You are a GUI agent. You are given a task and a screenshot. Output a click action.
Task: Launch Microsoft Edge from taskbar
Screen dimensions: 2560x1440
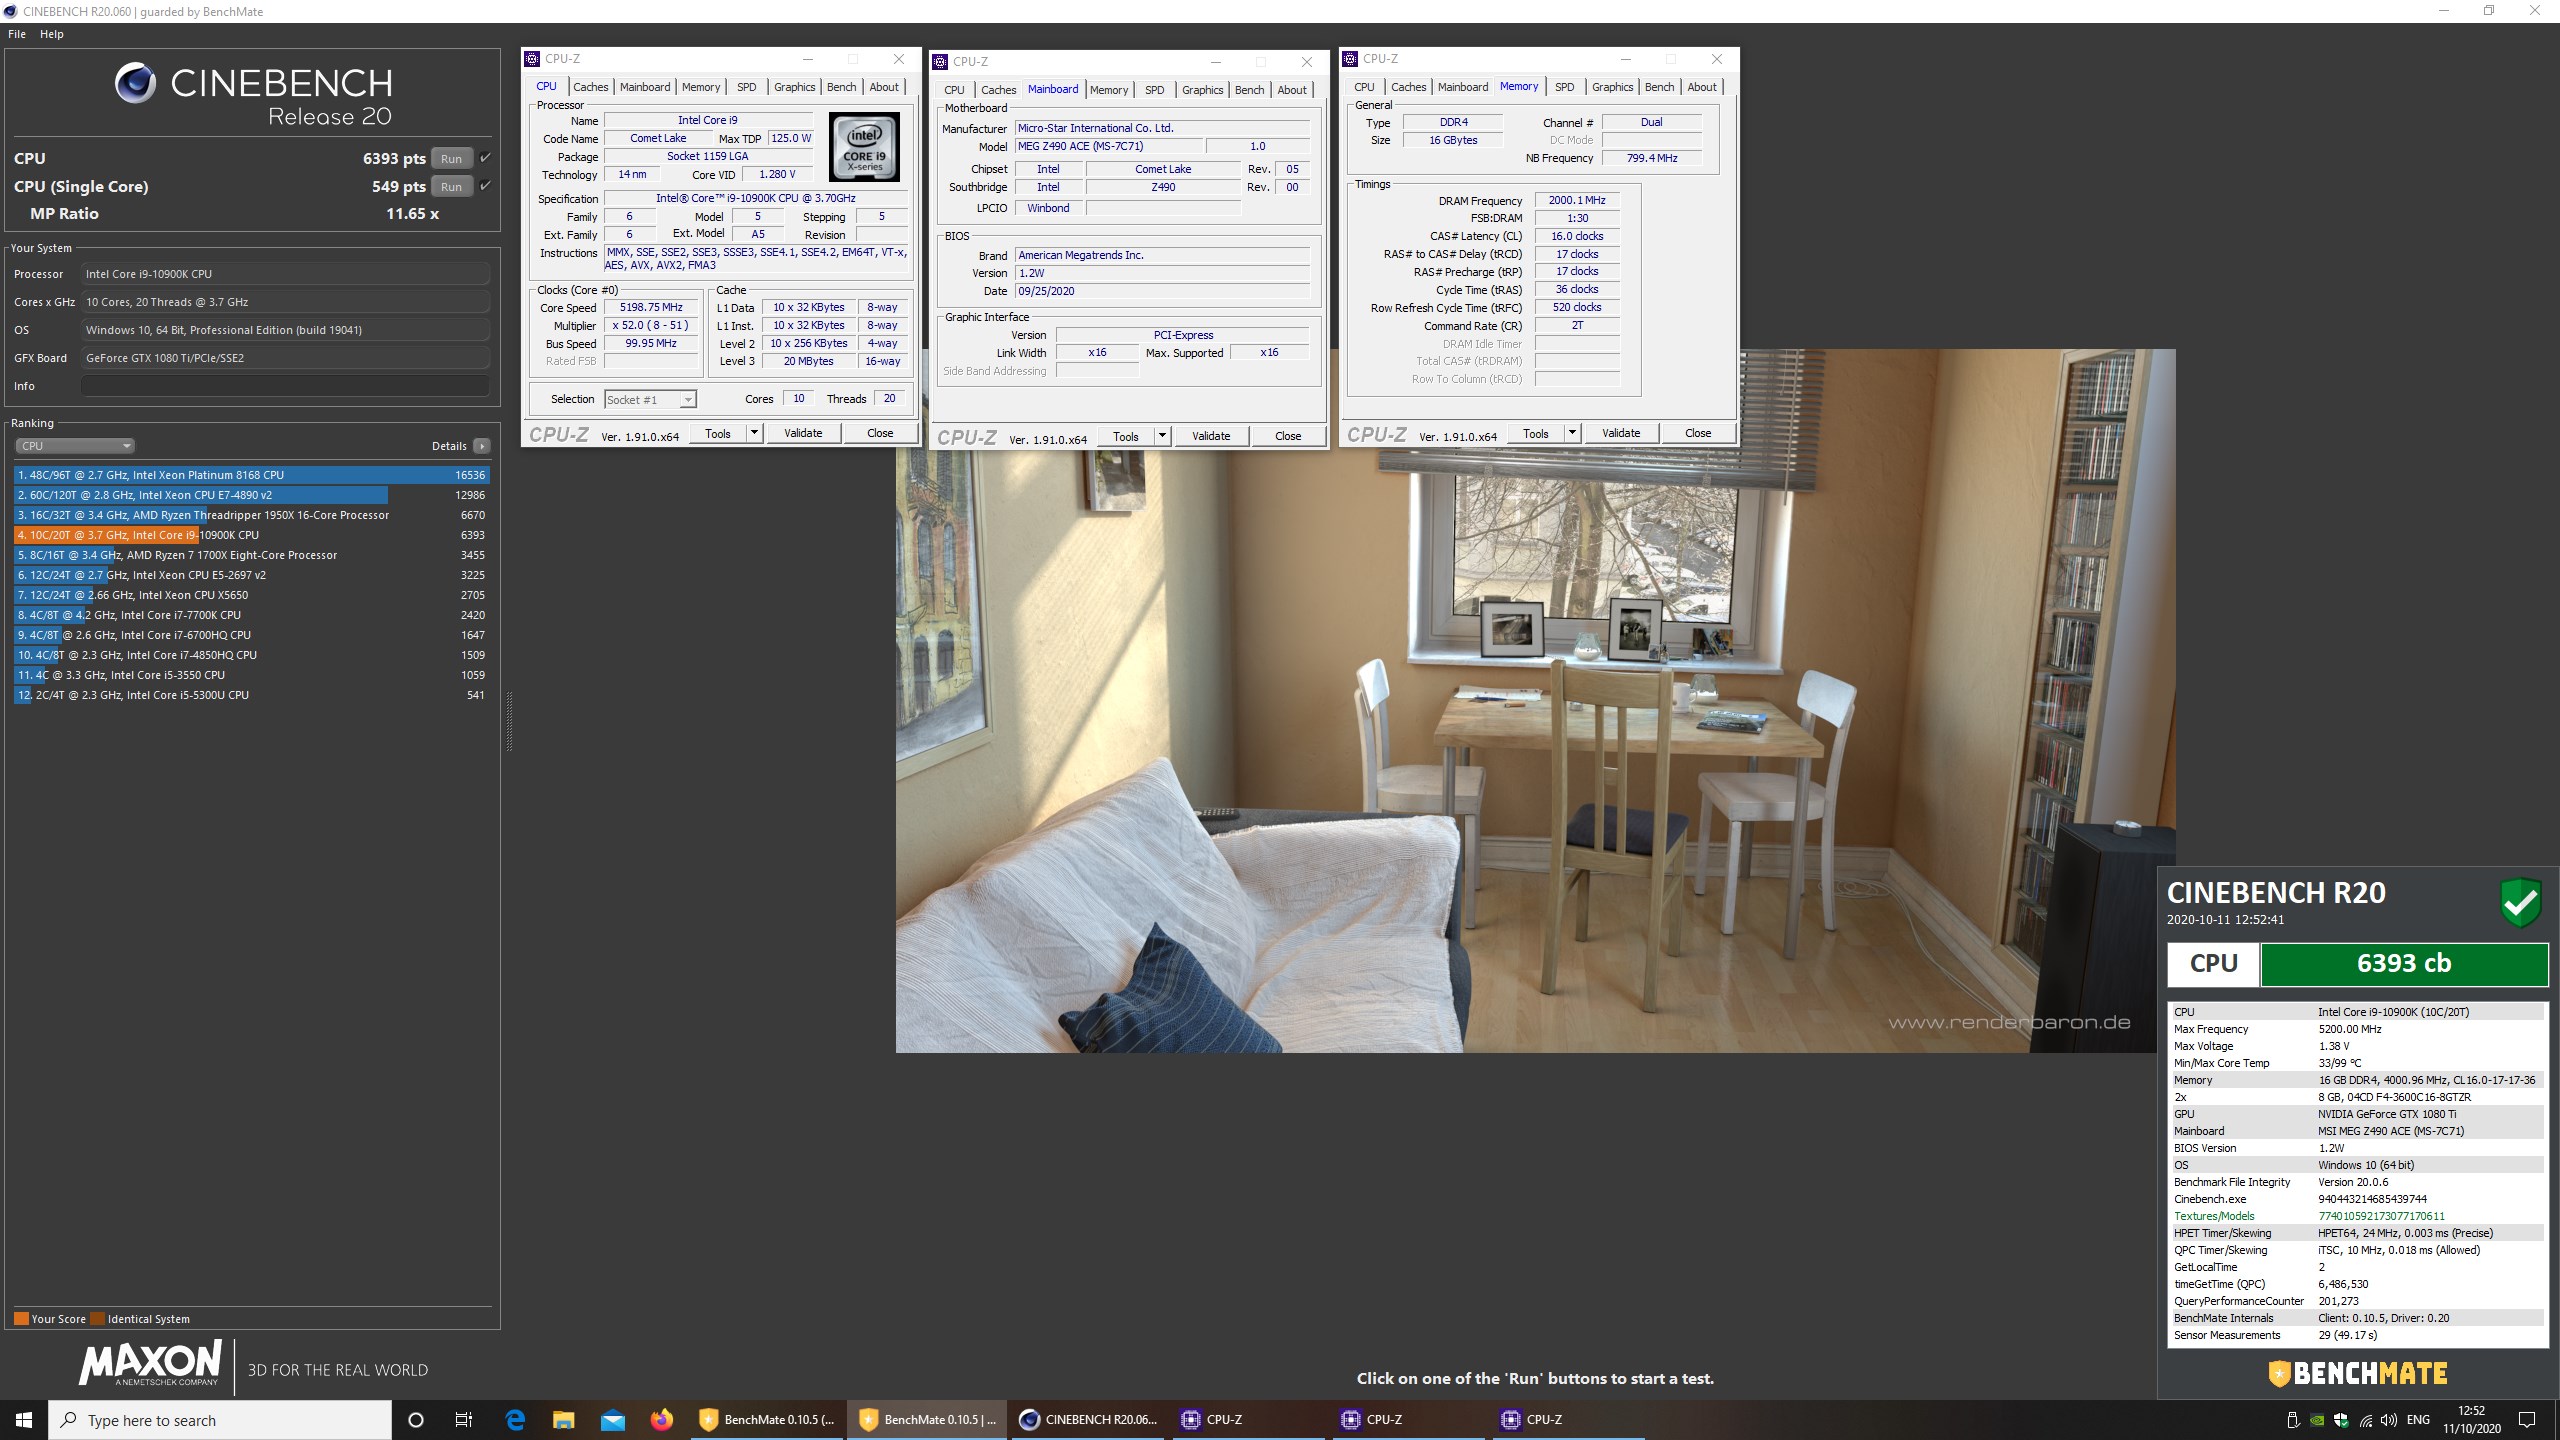515,1420
